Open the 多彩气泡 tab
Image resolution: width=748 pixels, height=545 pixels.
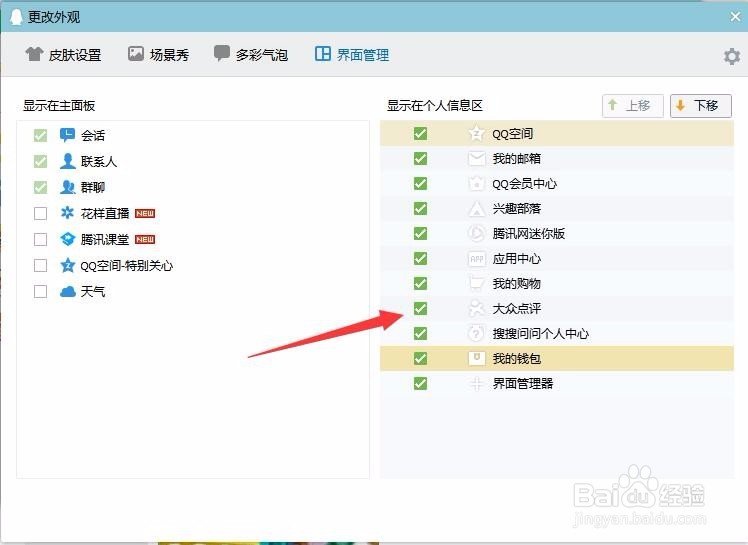[x=250, y=55]
